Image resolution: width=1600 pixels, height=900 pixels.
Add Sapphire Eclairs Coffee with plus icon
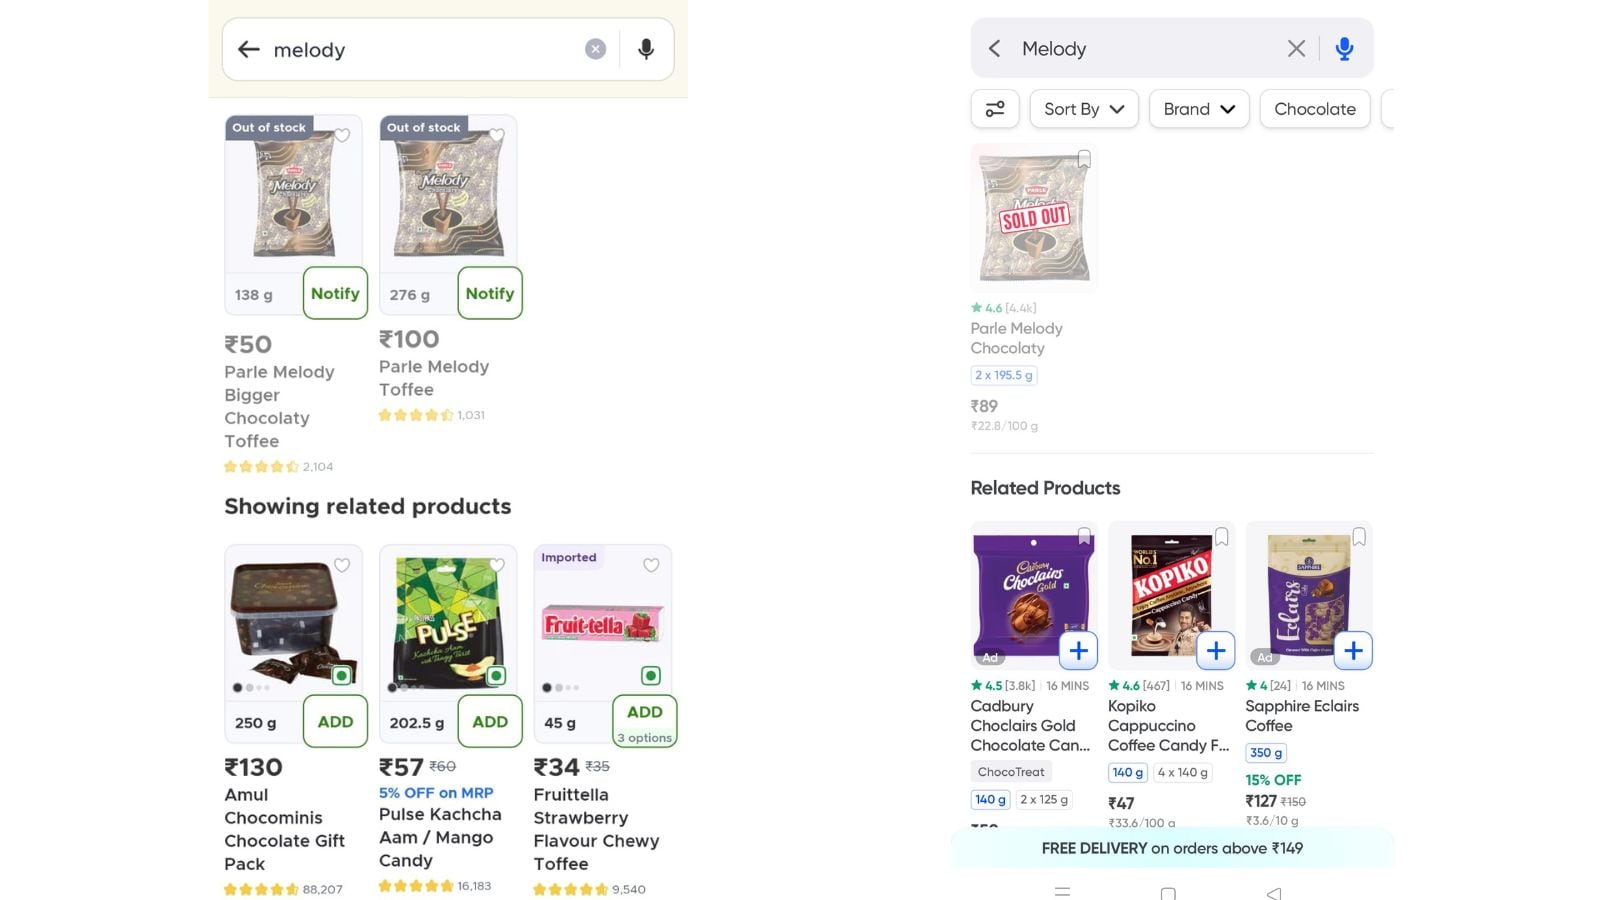pos(1353,651)
